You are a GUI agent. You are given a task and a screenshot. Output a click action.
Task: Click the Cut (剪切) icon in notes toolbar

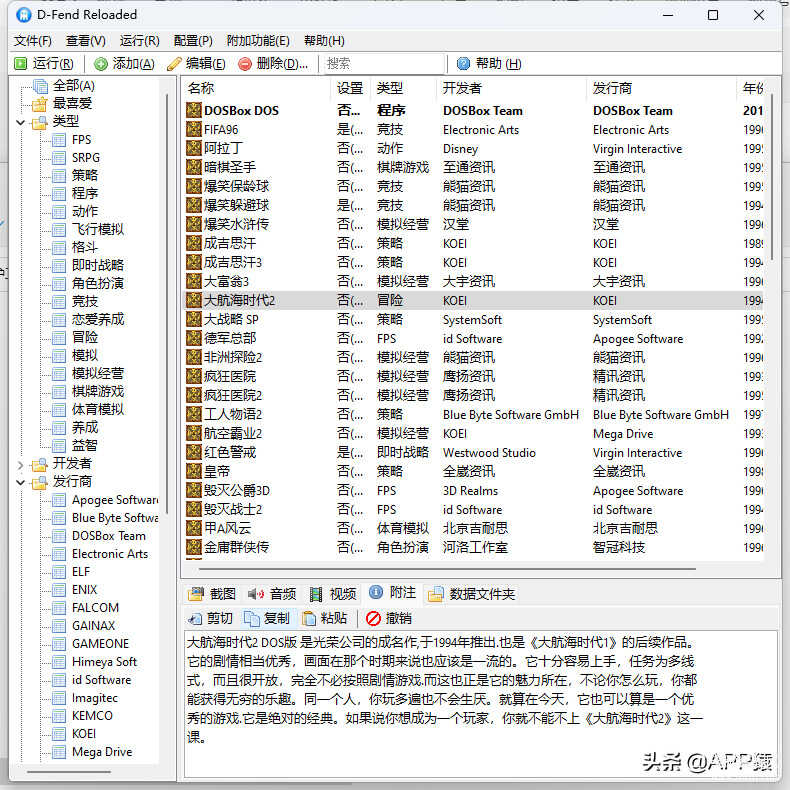point(195,618)
